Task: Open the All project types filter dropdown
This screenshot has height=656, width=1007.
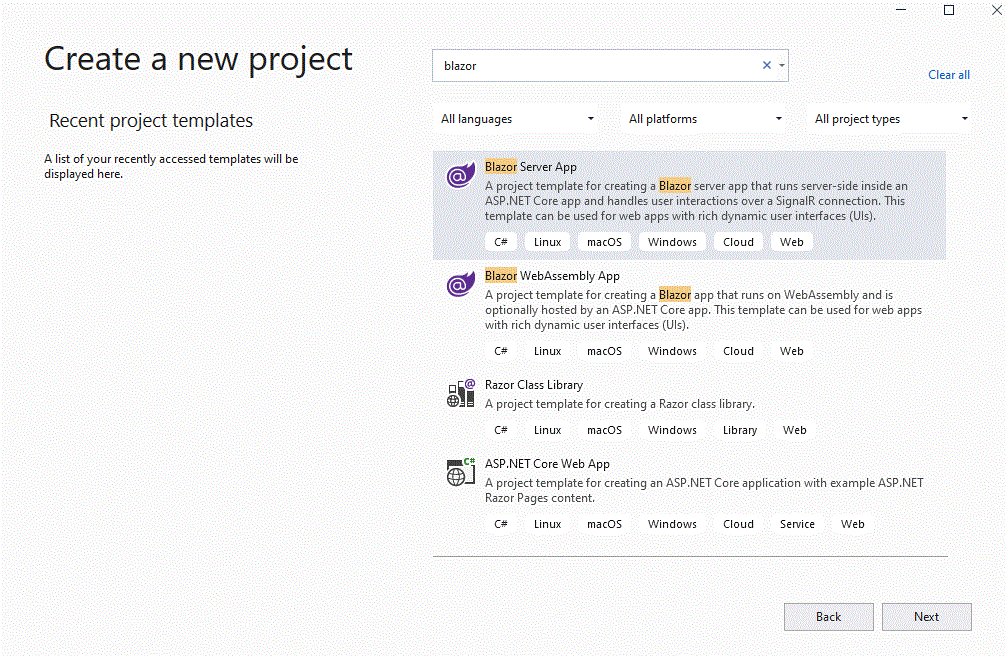Action: (889, 119)
